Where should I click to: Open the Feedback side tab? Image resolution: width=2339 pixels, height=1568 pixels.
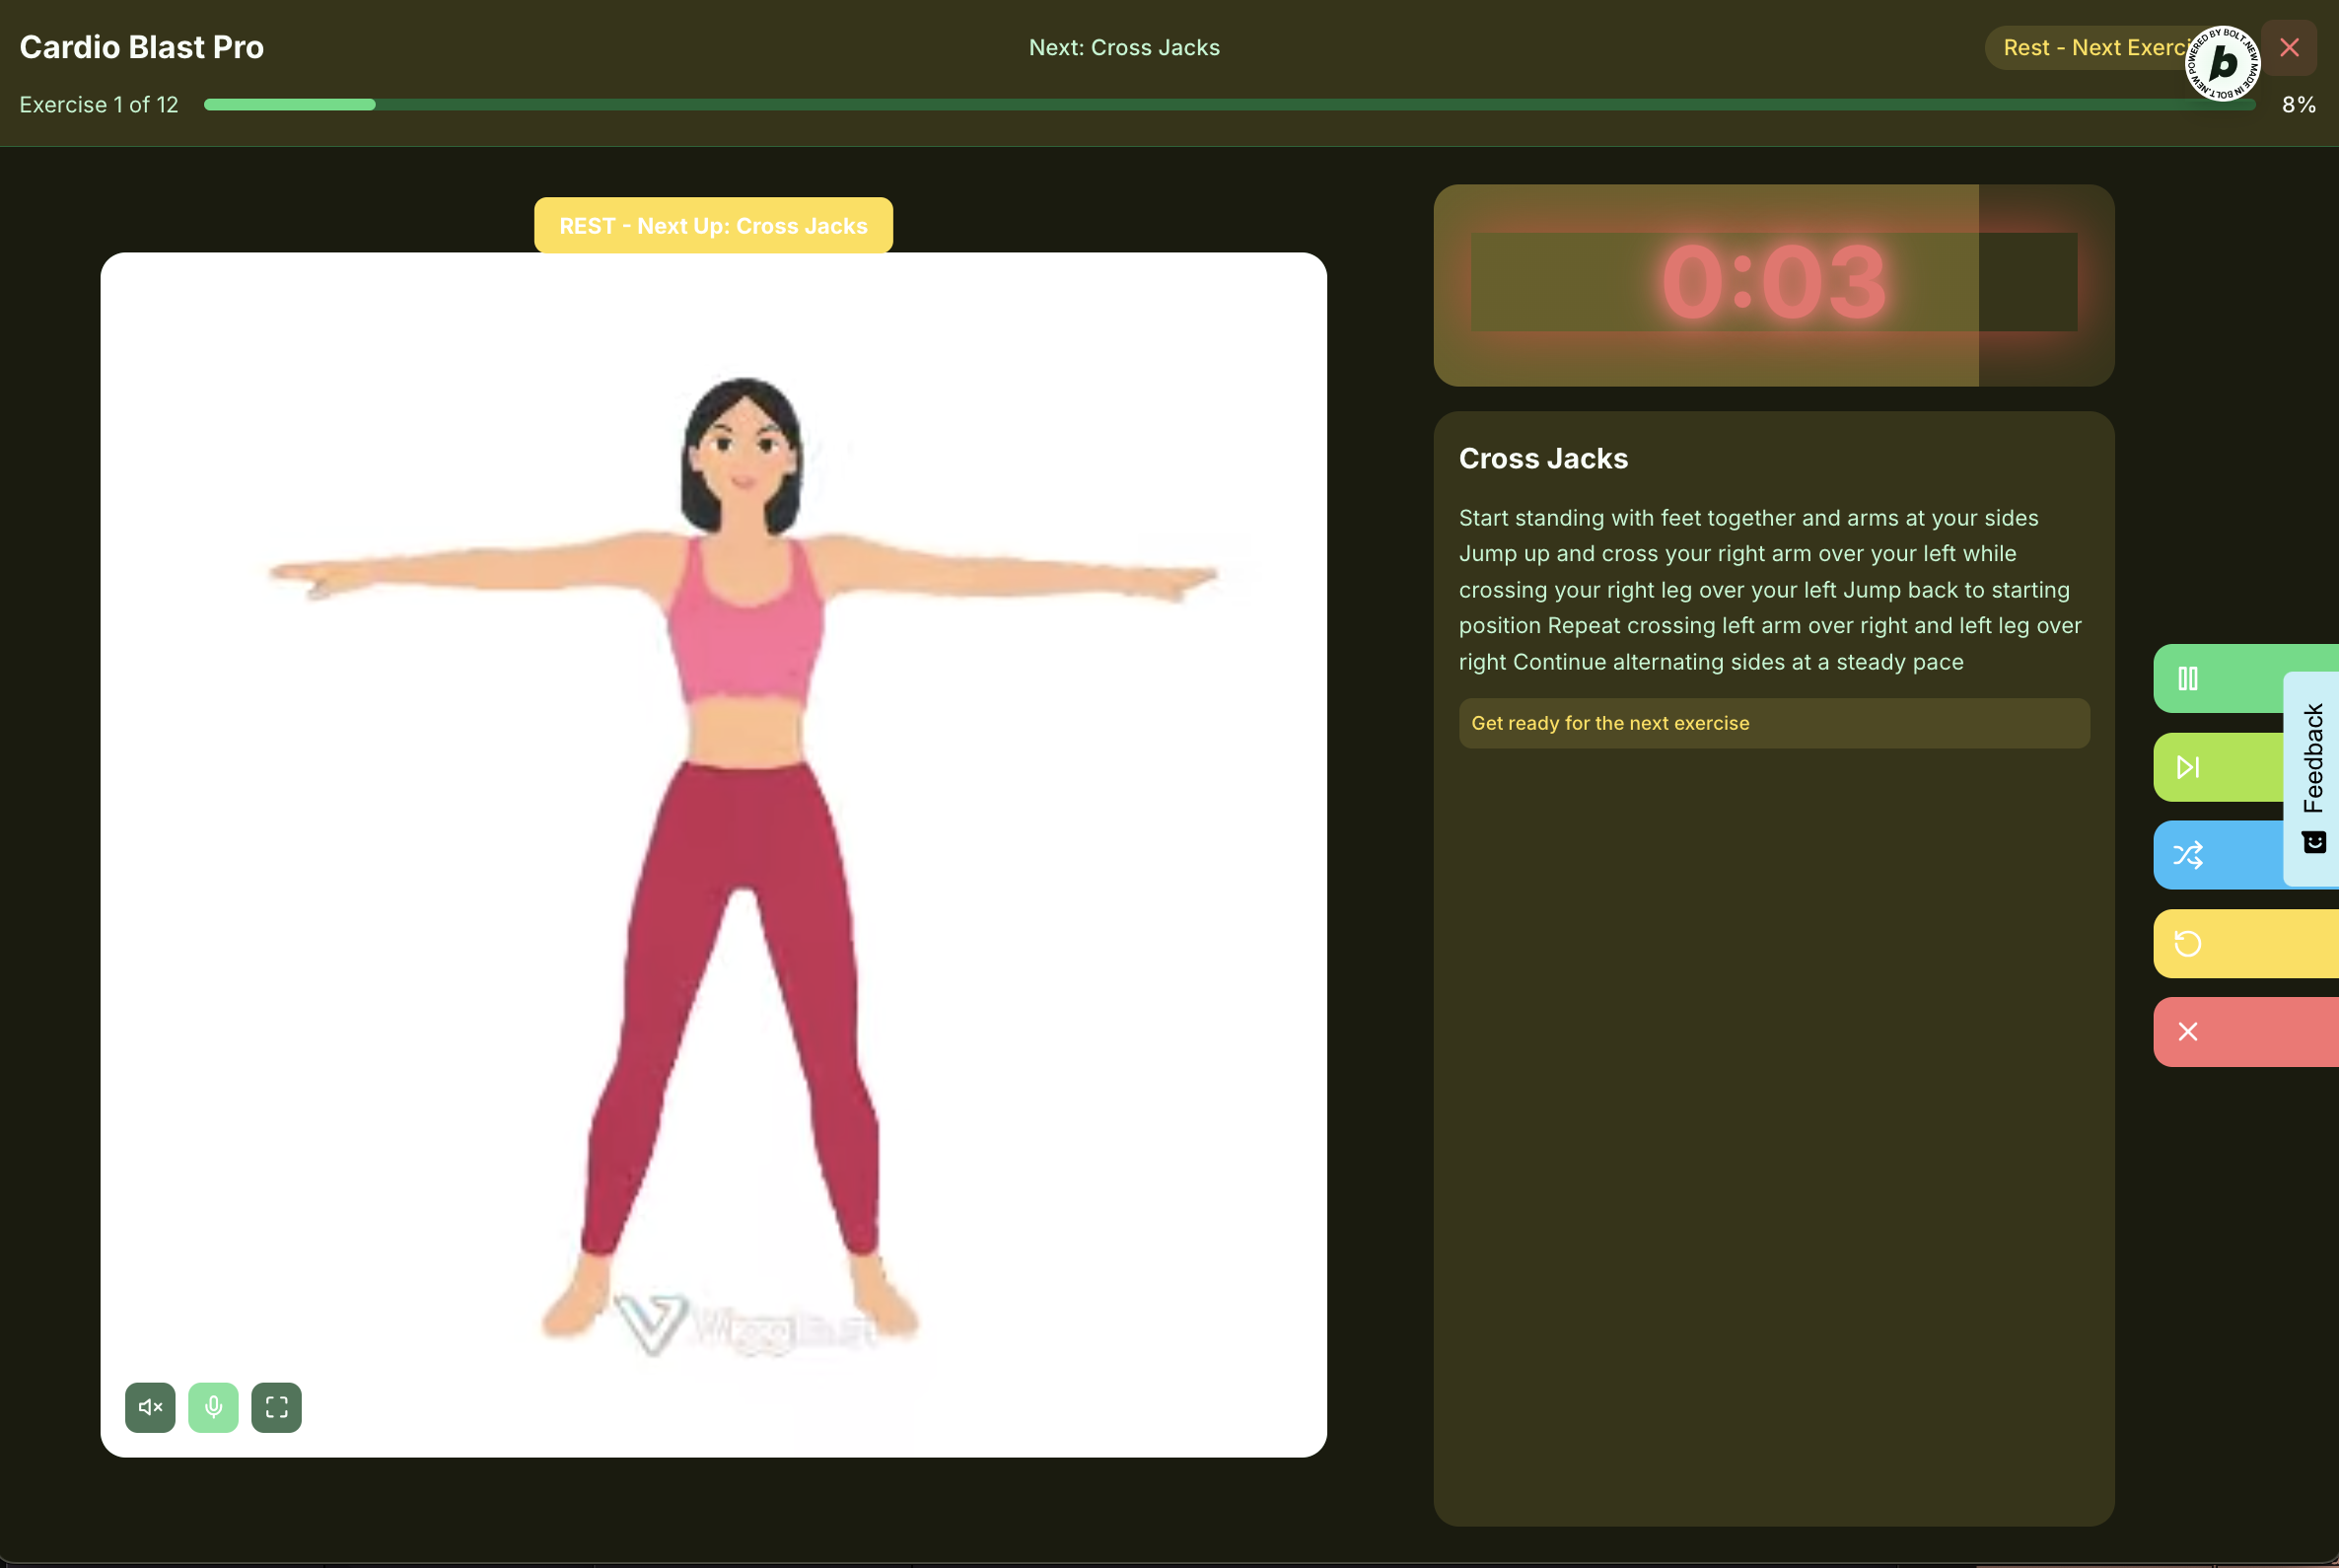click(2313, 778)
